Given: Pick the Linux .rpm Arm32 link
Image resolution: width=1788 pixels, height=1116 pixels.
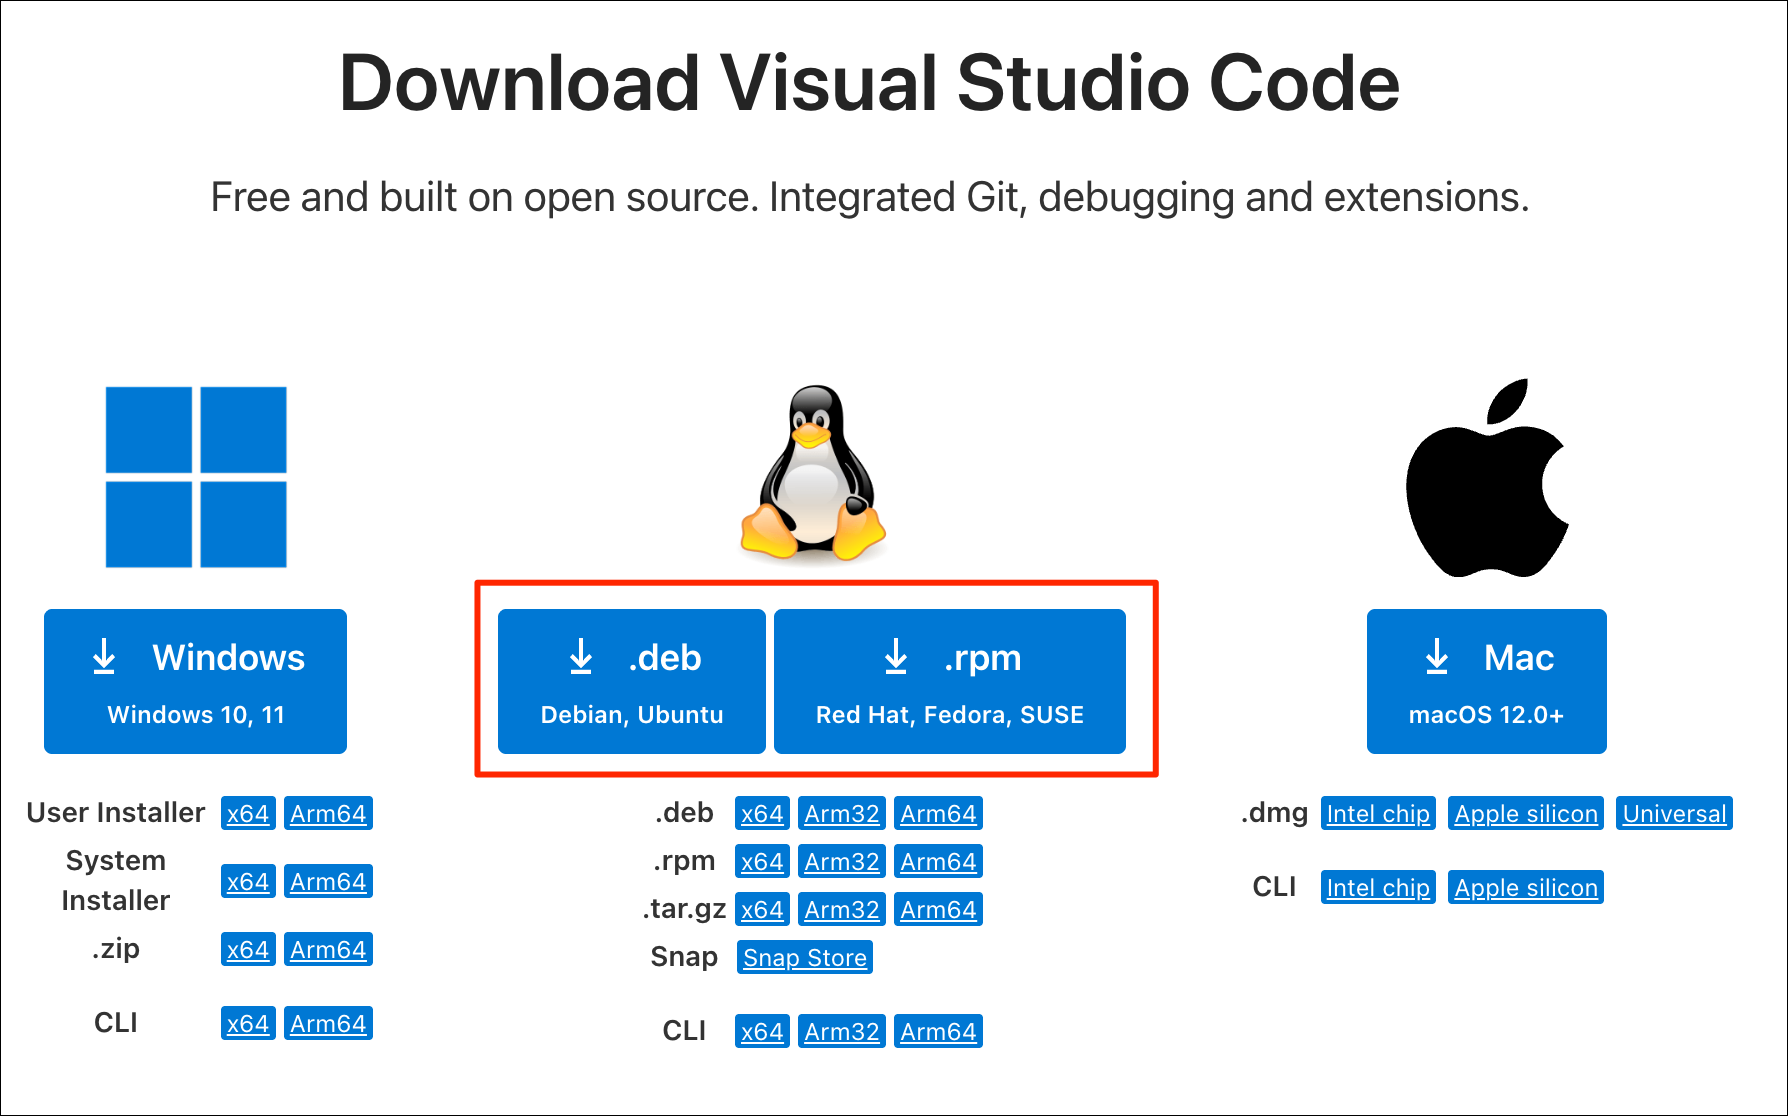Looking at the screenshot, I should tap(842, 862).
